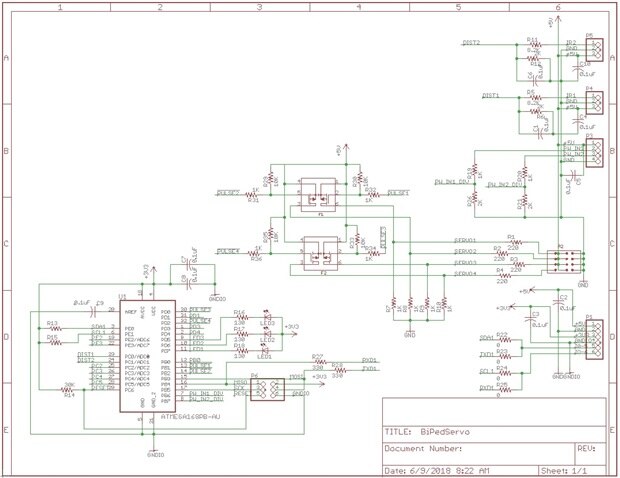Select resistor R24 on the SCL1 line
620x478 pixels.
point(504,373)
